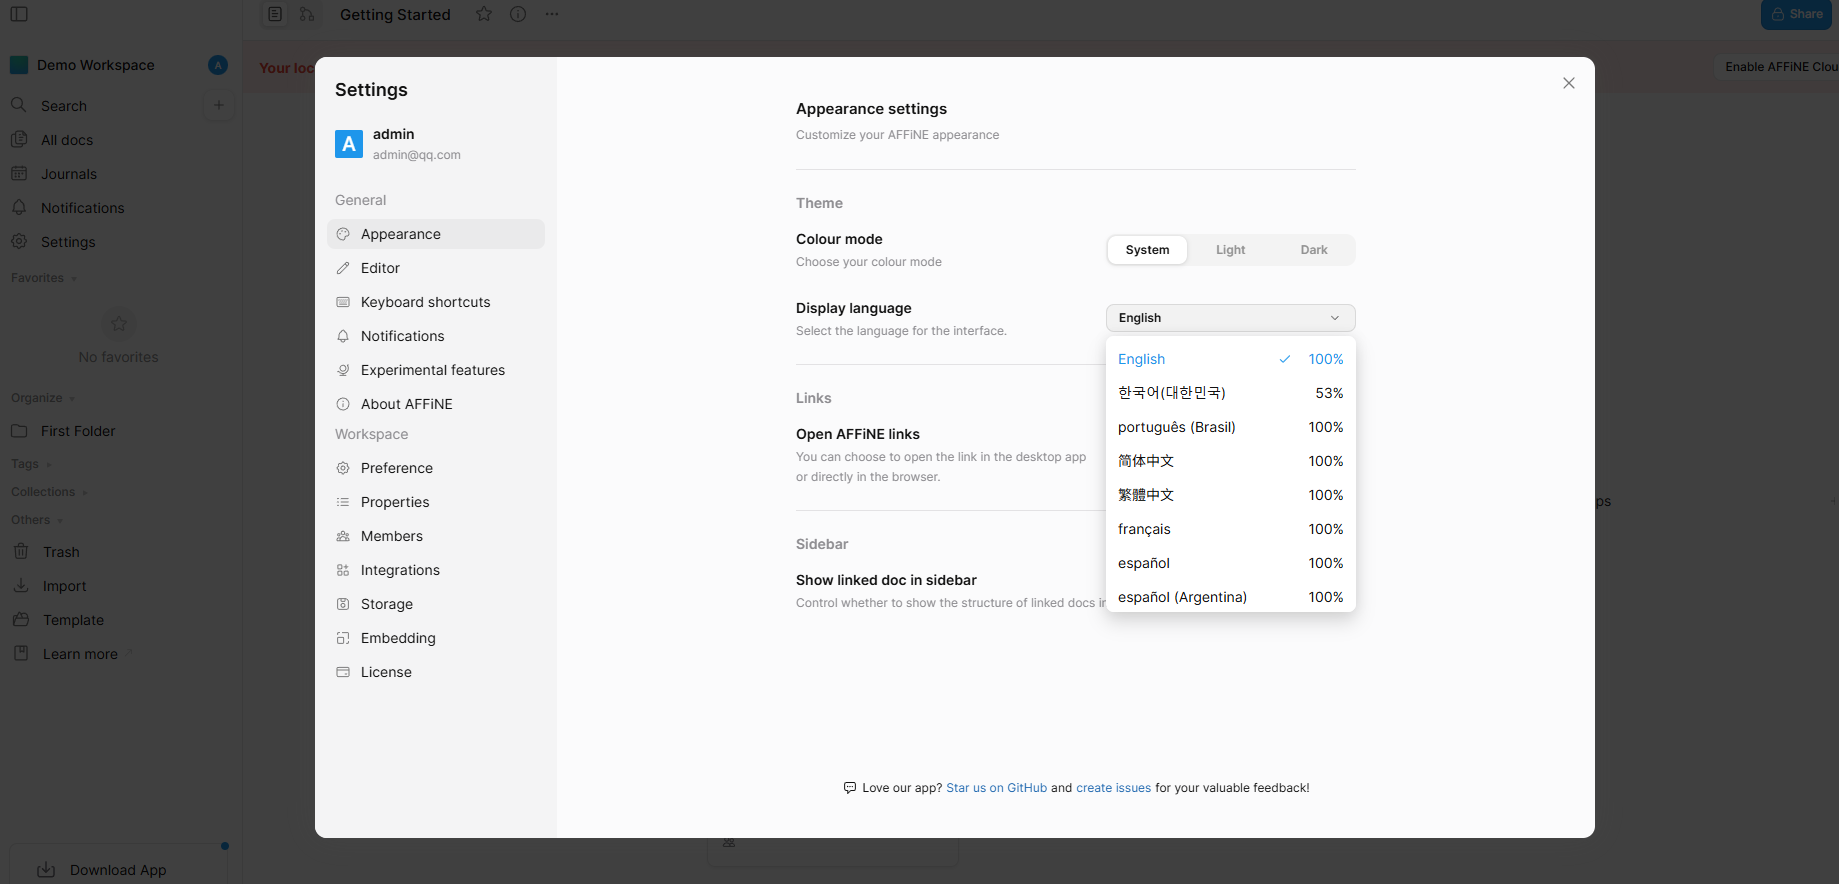Select Appearance settings tab
The height and width of the screenshot is (884, 1839).
click(436, 234)
